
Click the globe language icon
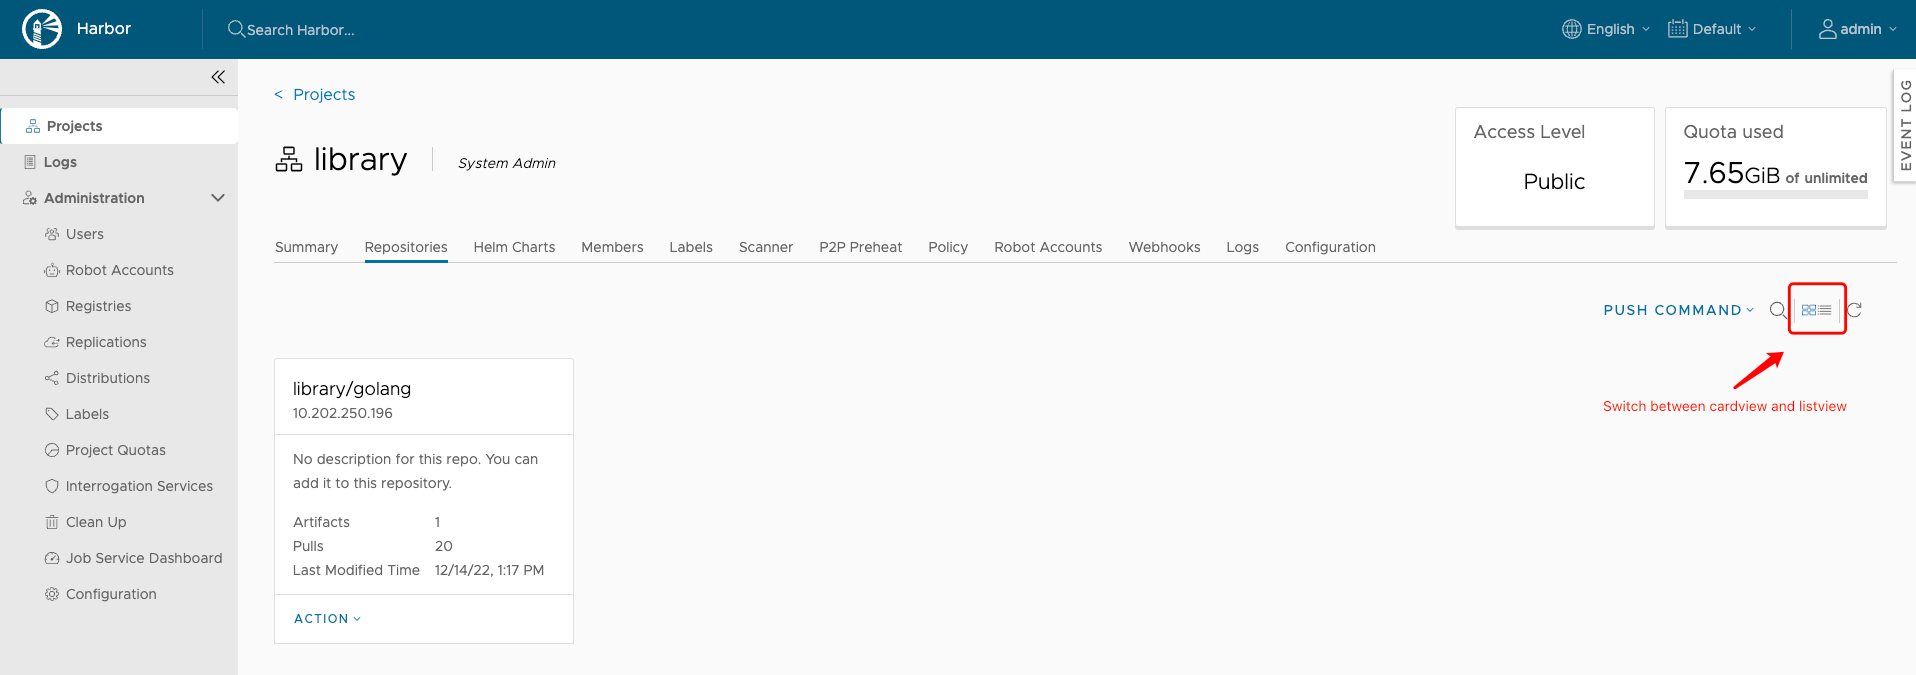(1572, 29)
